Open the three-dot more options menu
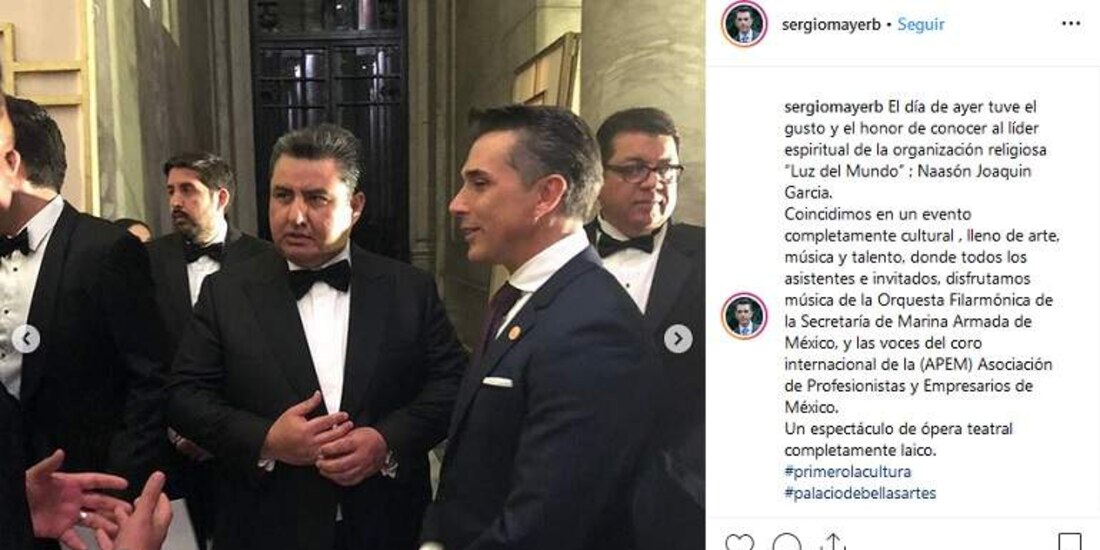Viewport: 1100px width, 550px height. [x=1071, y=24]
